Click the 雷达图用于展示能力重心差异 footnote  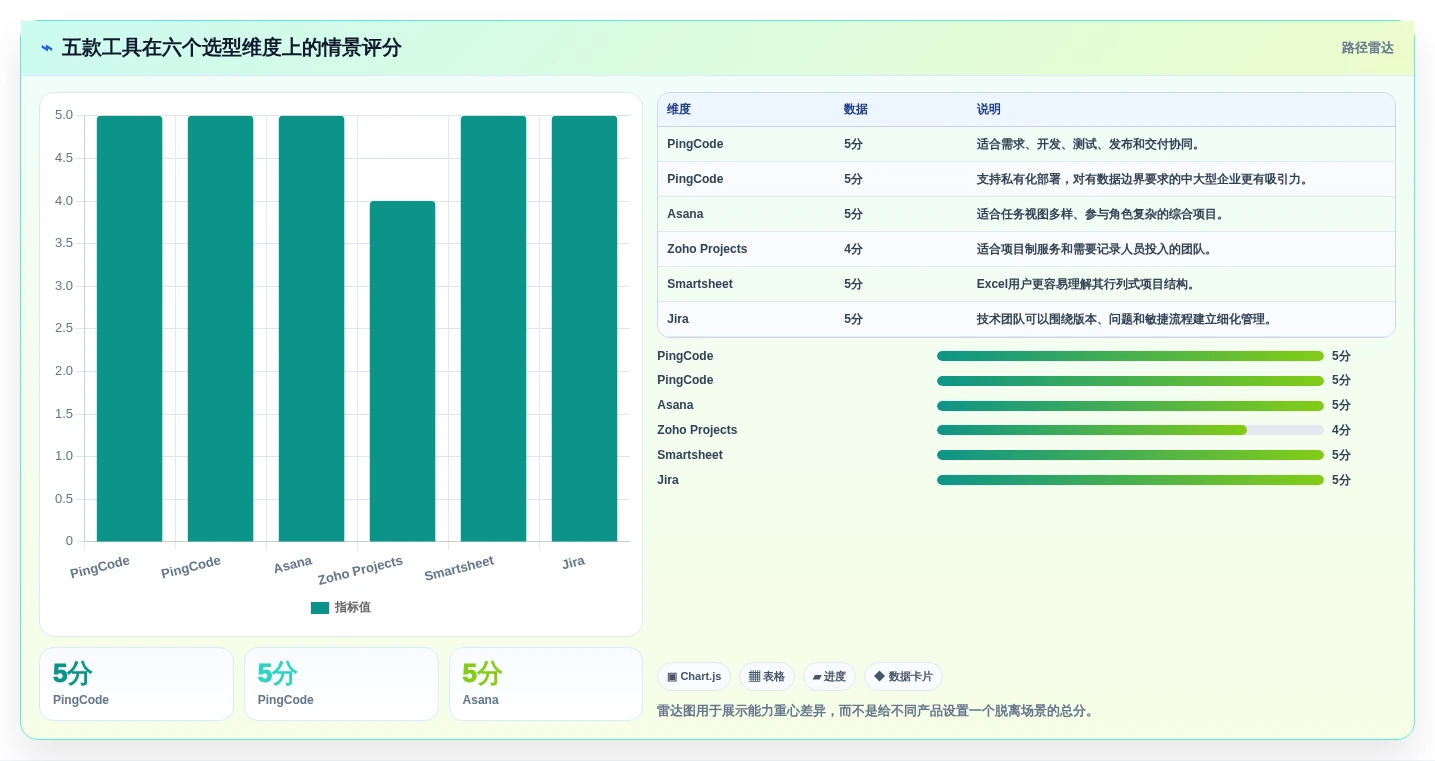point(877,711)
